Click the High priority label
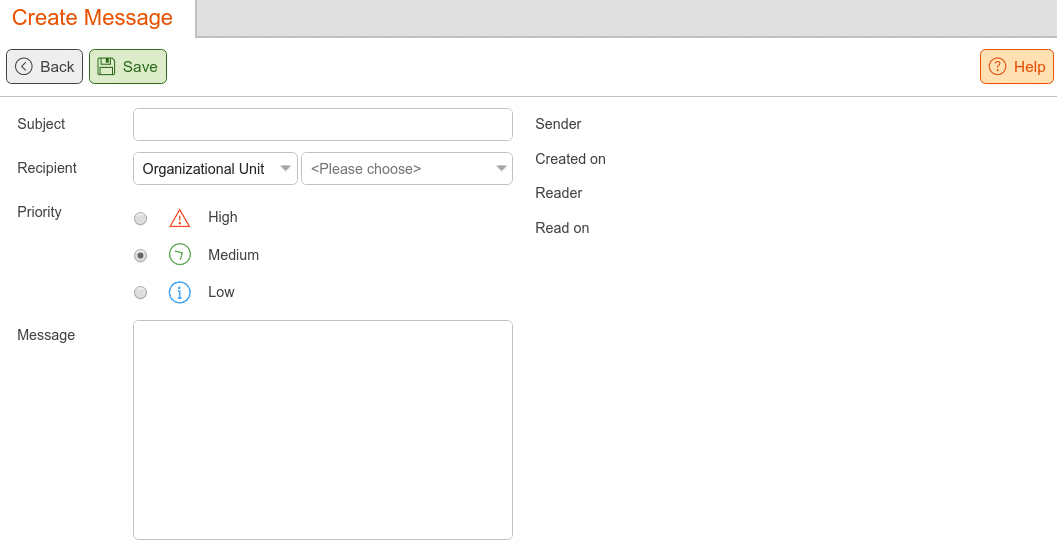Viewport: 1057px width, 550px height. tap(222, 217)
